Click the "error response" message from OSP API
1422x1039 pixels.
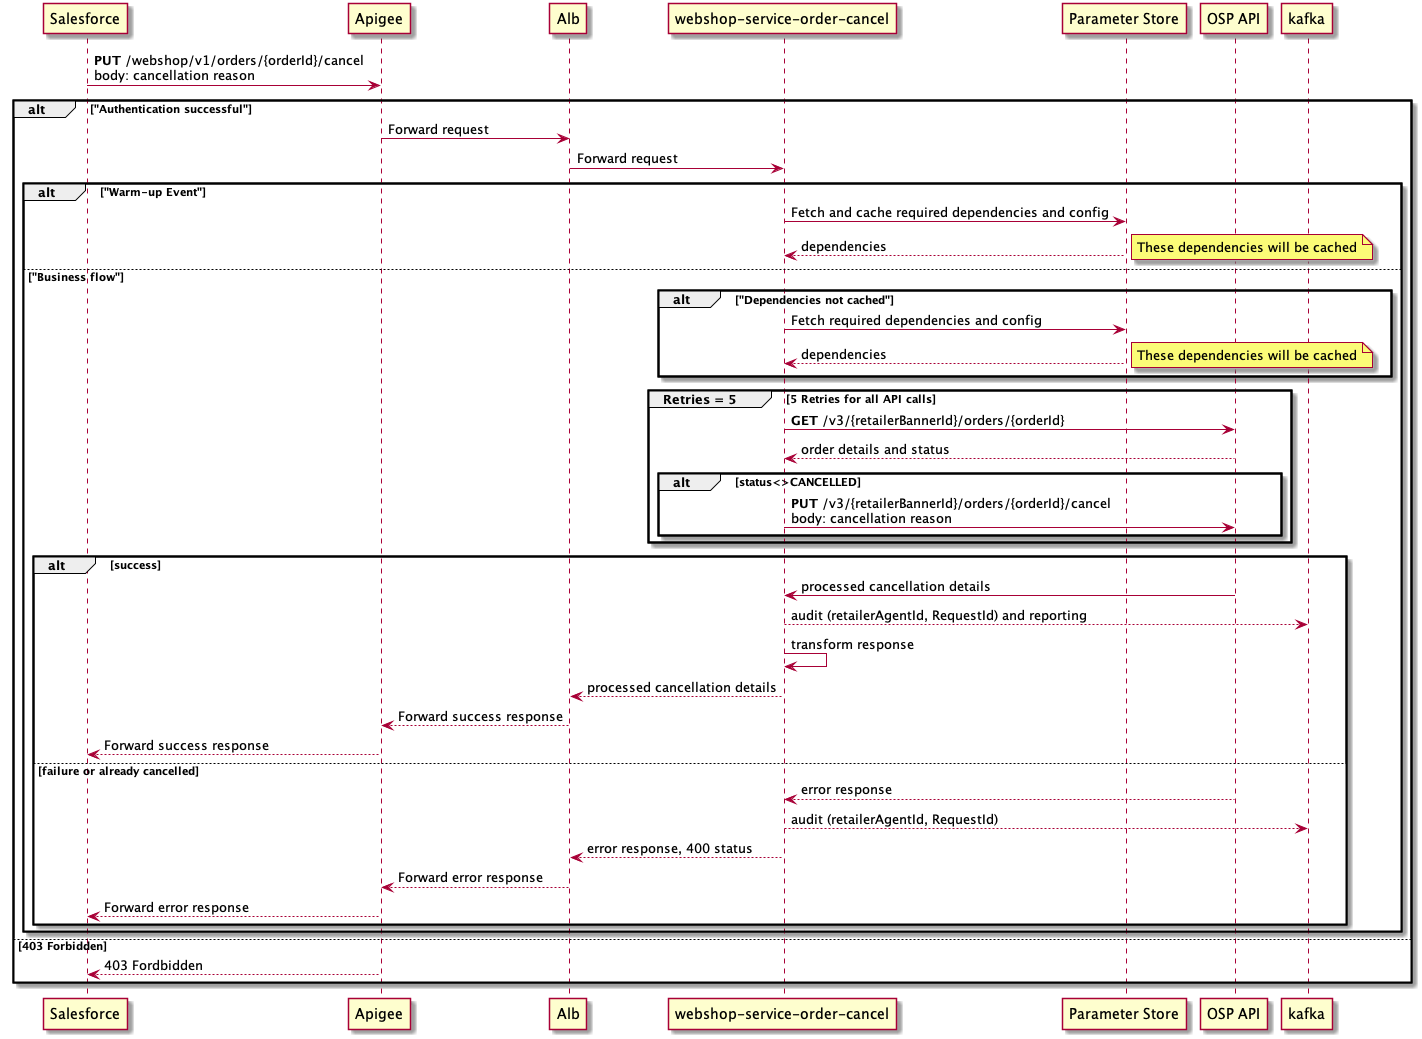click(x=846, y=790)
